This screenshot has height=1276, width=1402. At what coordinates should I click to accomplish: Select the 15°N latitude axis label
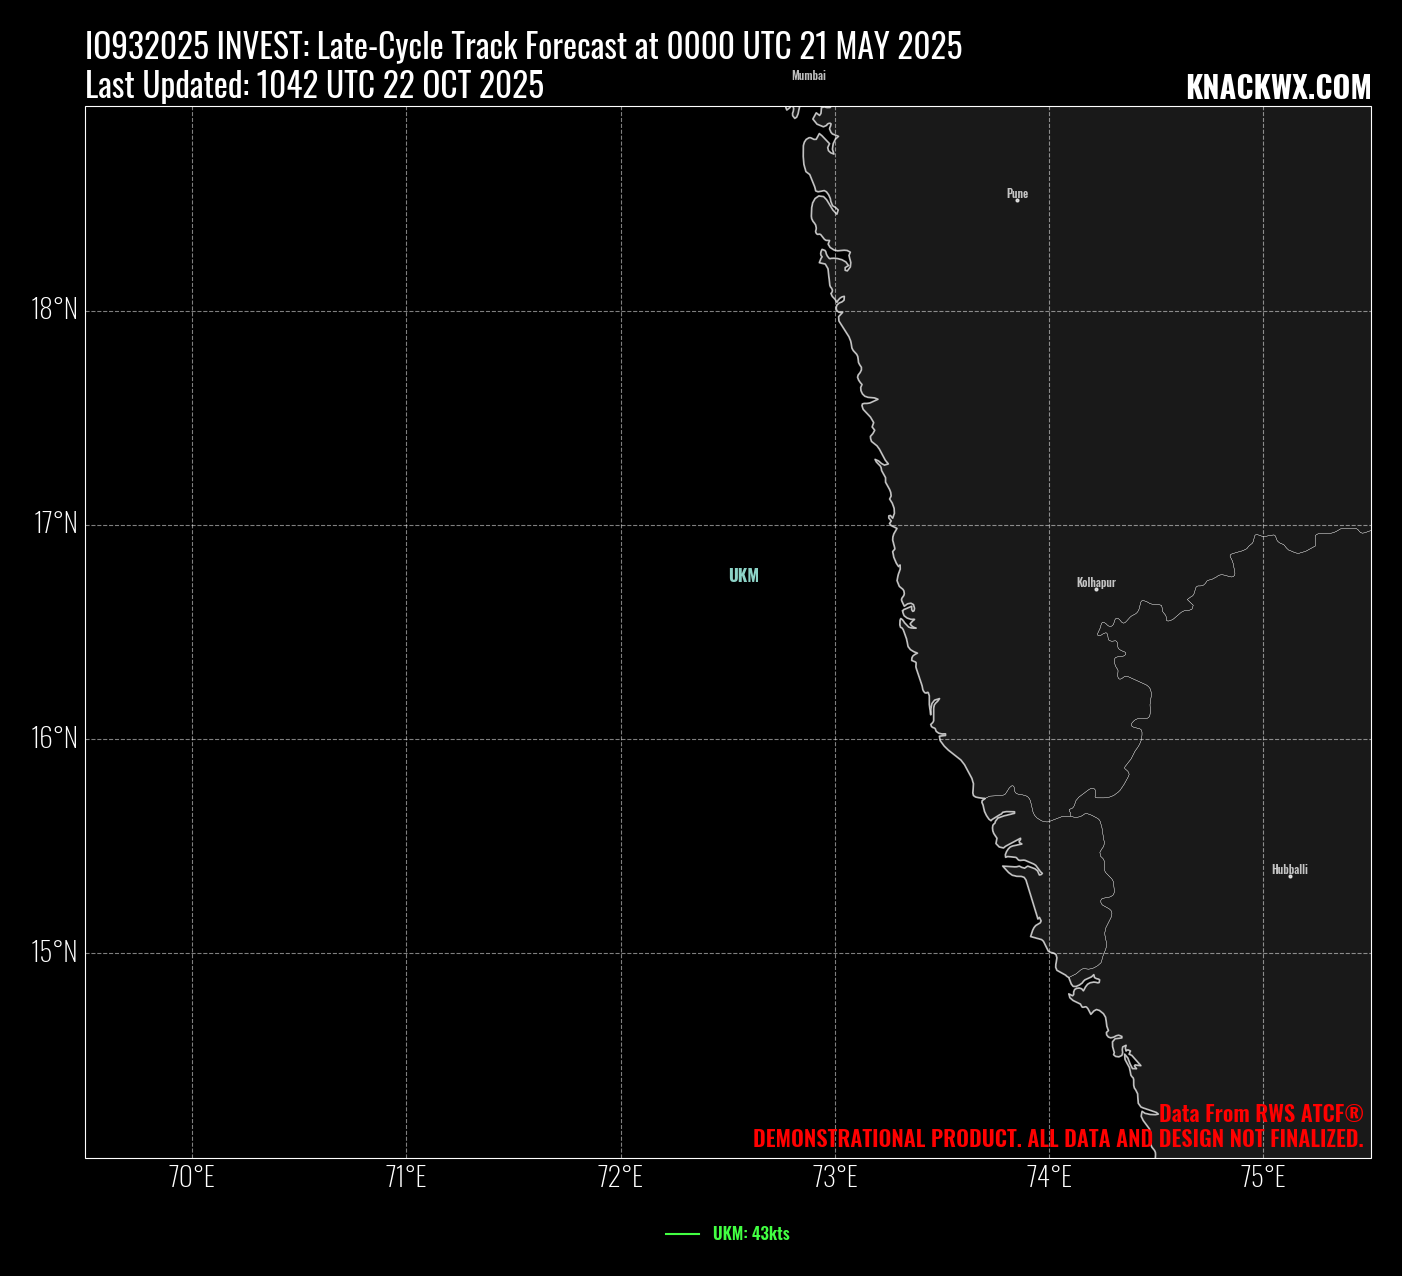54,952
